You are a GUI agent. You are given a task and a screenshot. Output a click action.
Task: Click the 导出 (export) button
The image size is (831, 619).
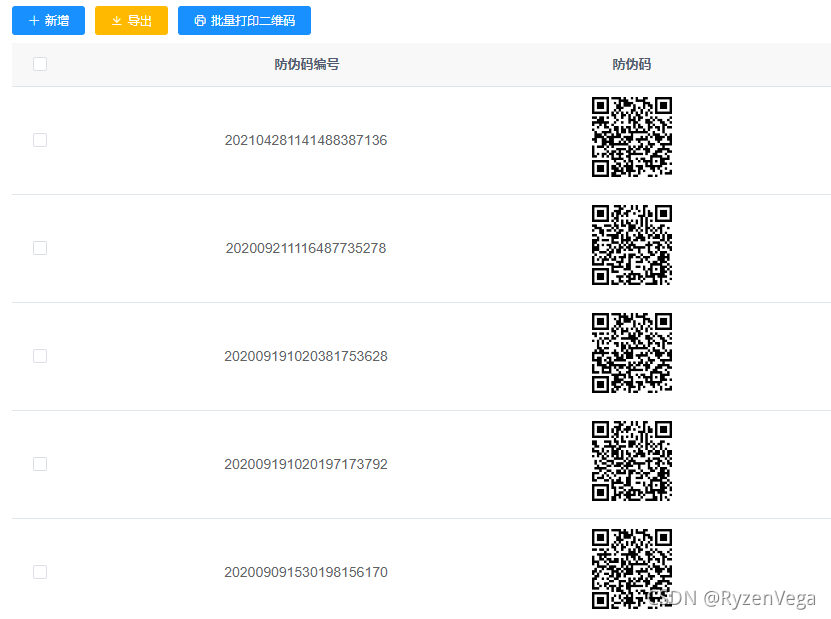tap(131, 21)
